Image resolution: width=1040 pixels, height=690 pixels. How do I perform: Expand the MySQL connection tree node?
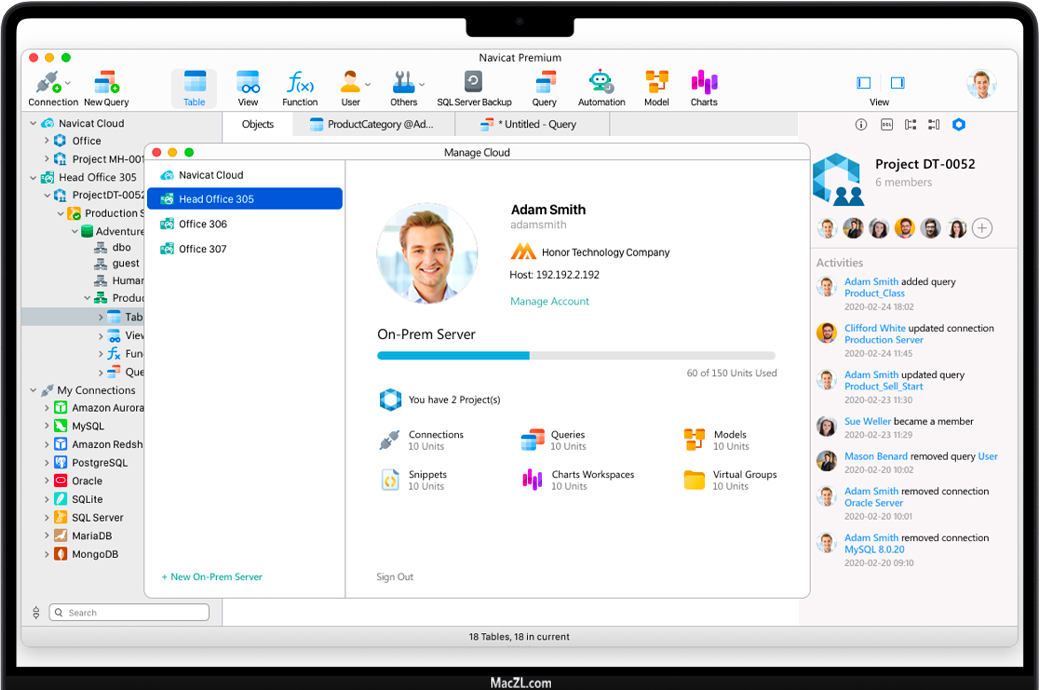point(47,427)
